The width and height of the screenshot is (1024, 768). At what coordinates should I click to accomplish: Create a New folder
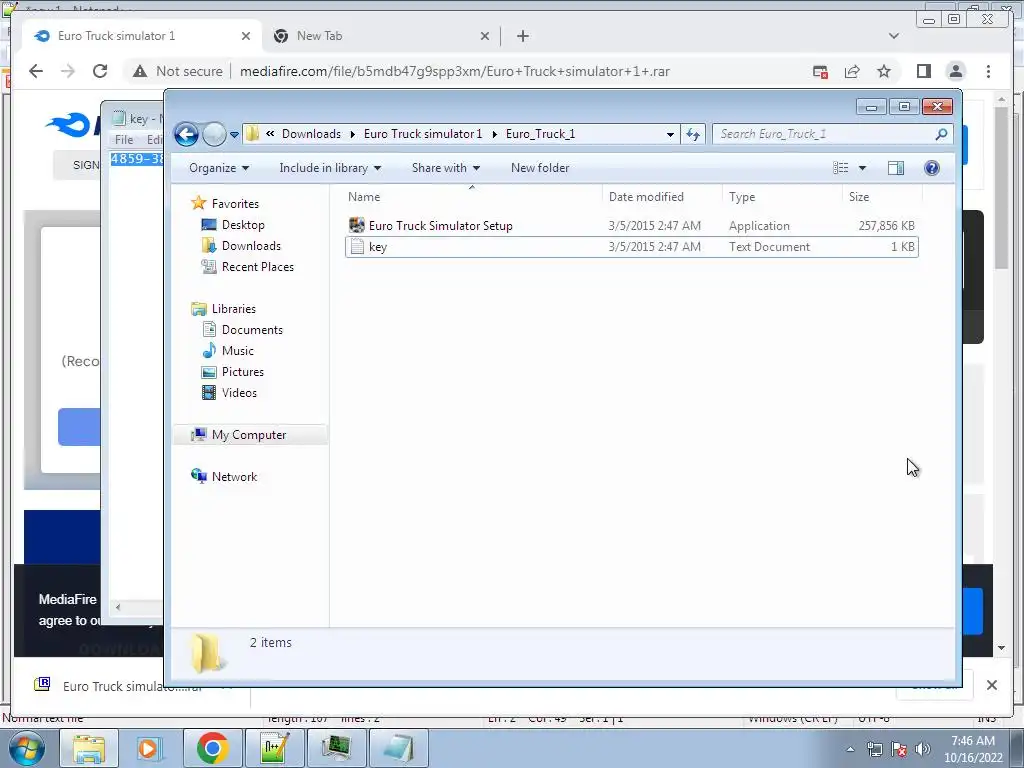[540, 168]
